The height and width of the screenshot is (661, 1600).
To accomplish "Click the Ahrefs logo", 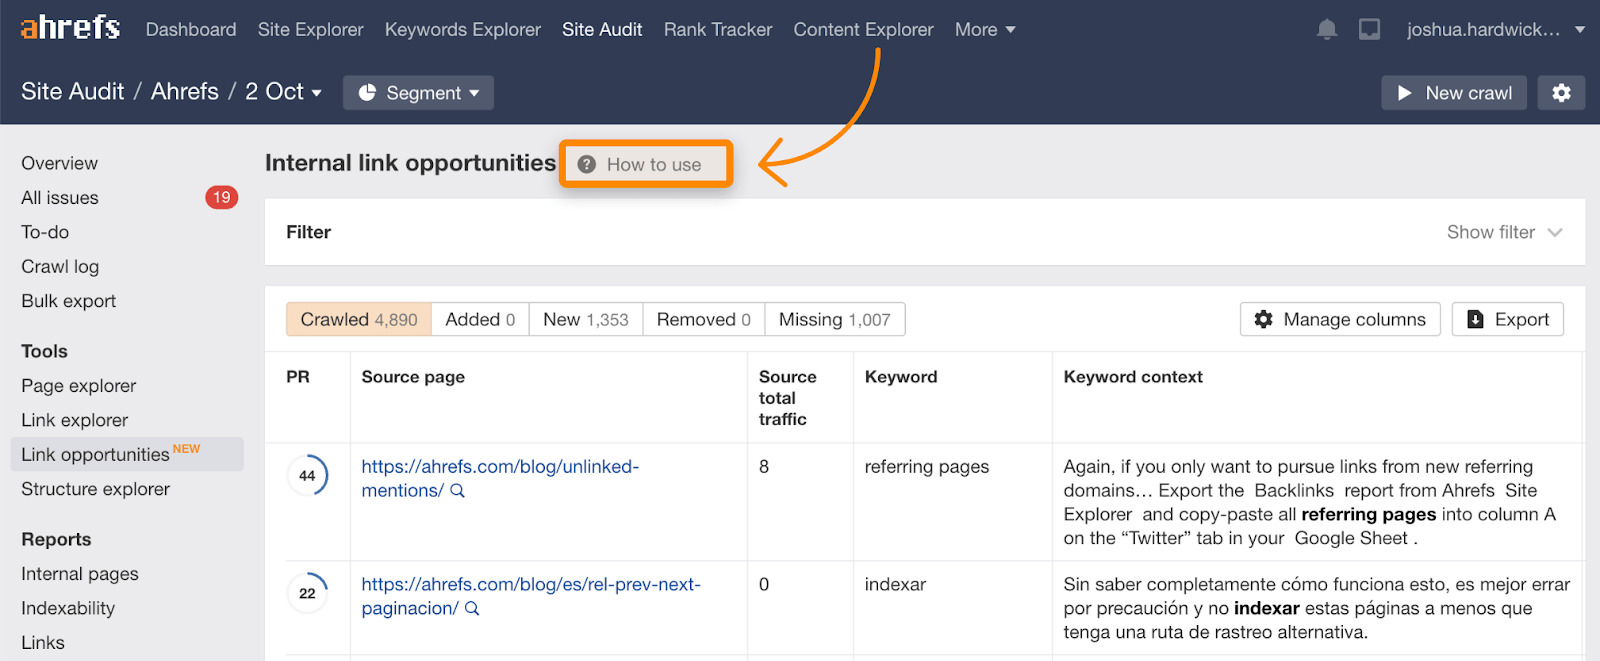I will pos(70,28).
